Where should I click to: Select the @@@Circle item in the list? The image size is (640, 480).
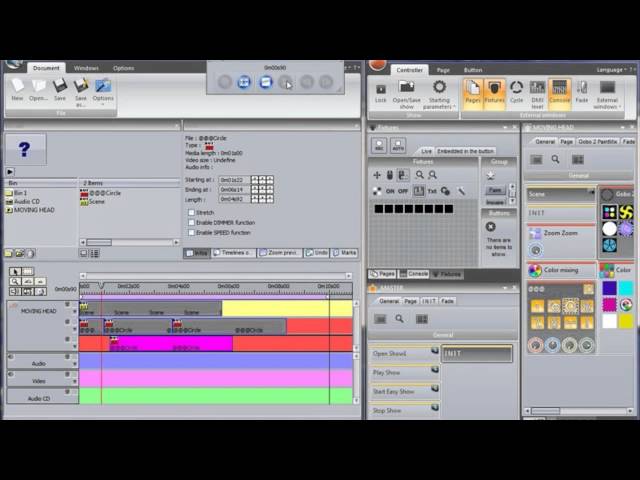pyautogui.click(x=100, y=193)
